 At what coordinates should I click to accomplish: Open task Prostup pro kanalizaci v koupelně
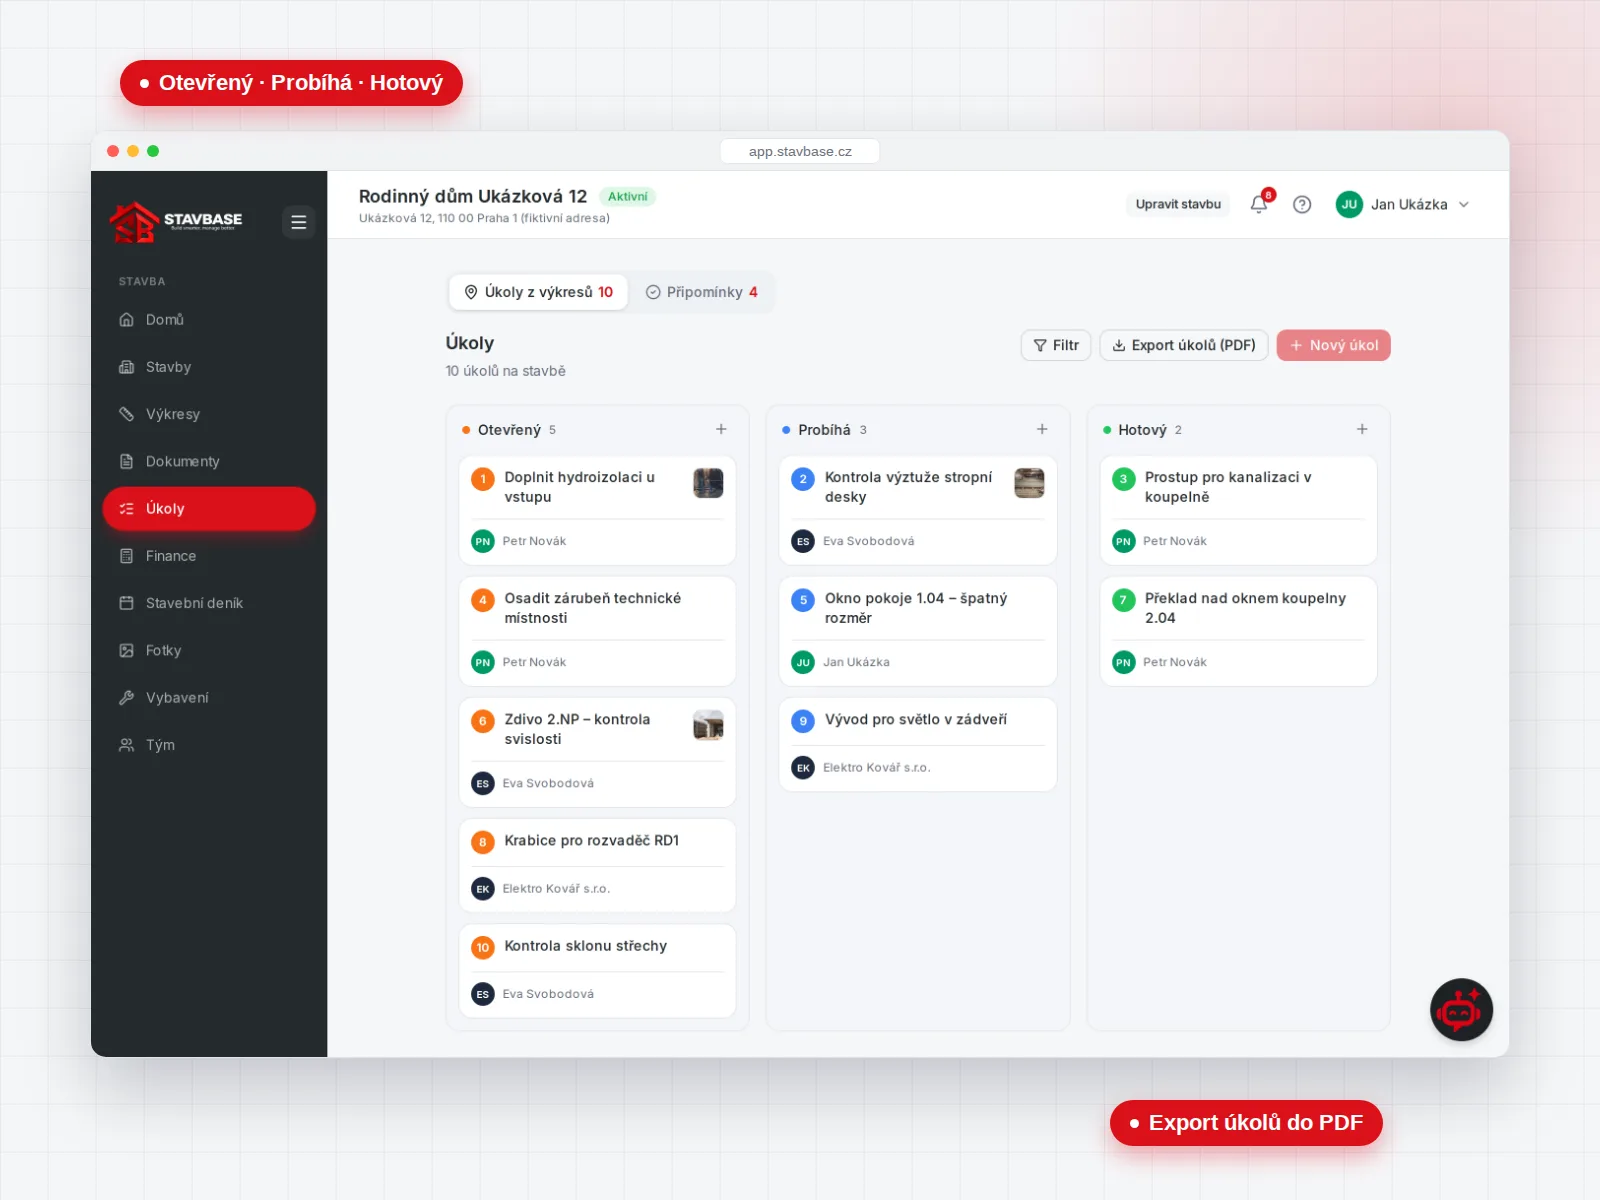coord(1238,511)
